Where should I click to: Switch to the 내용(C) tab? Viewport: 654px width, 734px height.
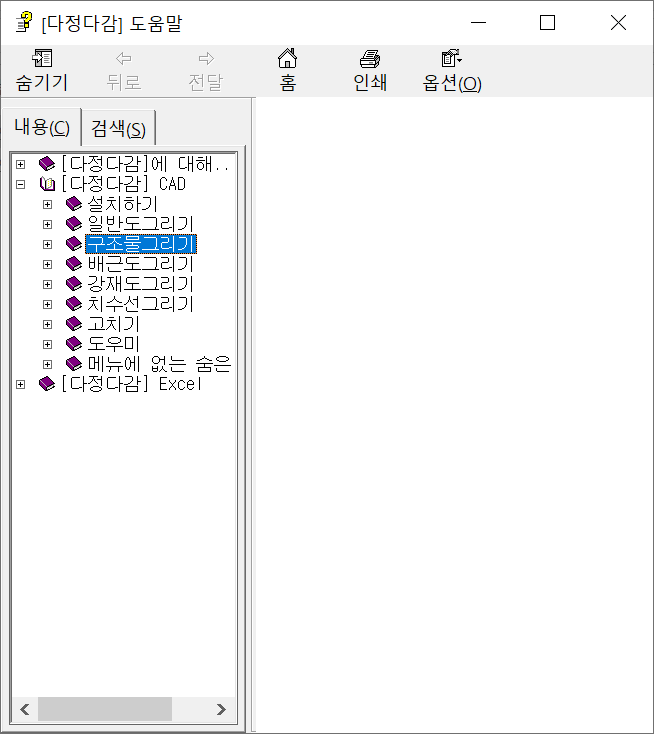click(x=42, y=127)
